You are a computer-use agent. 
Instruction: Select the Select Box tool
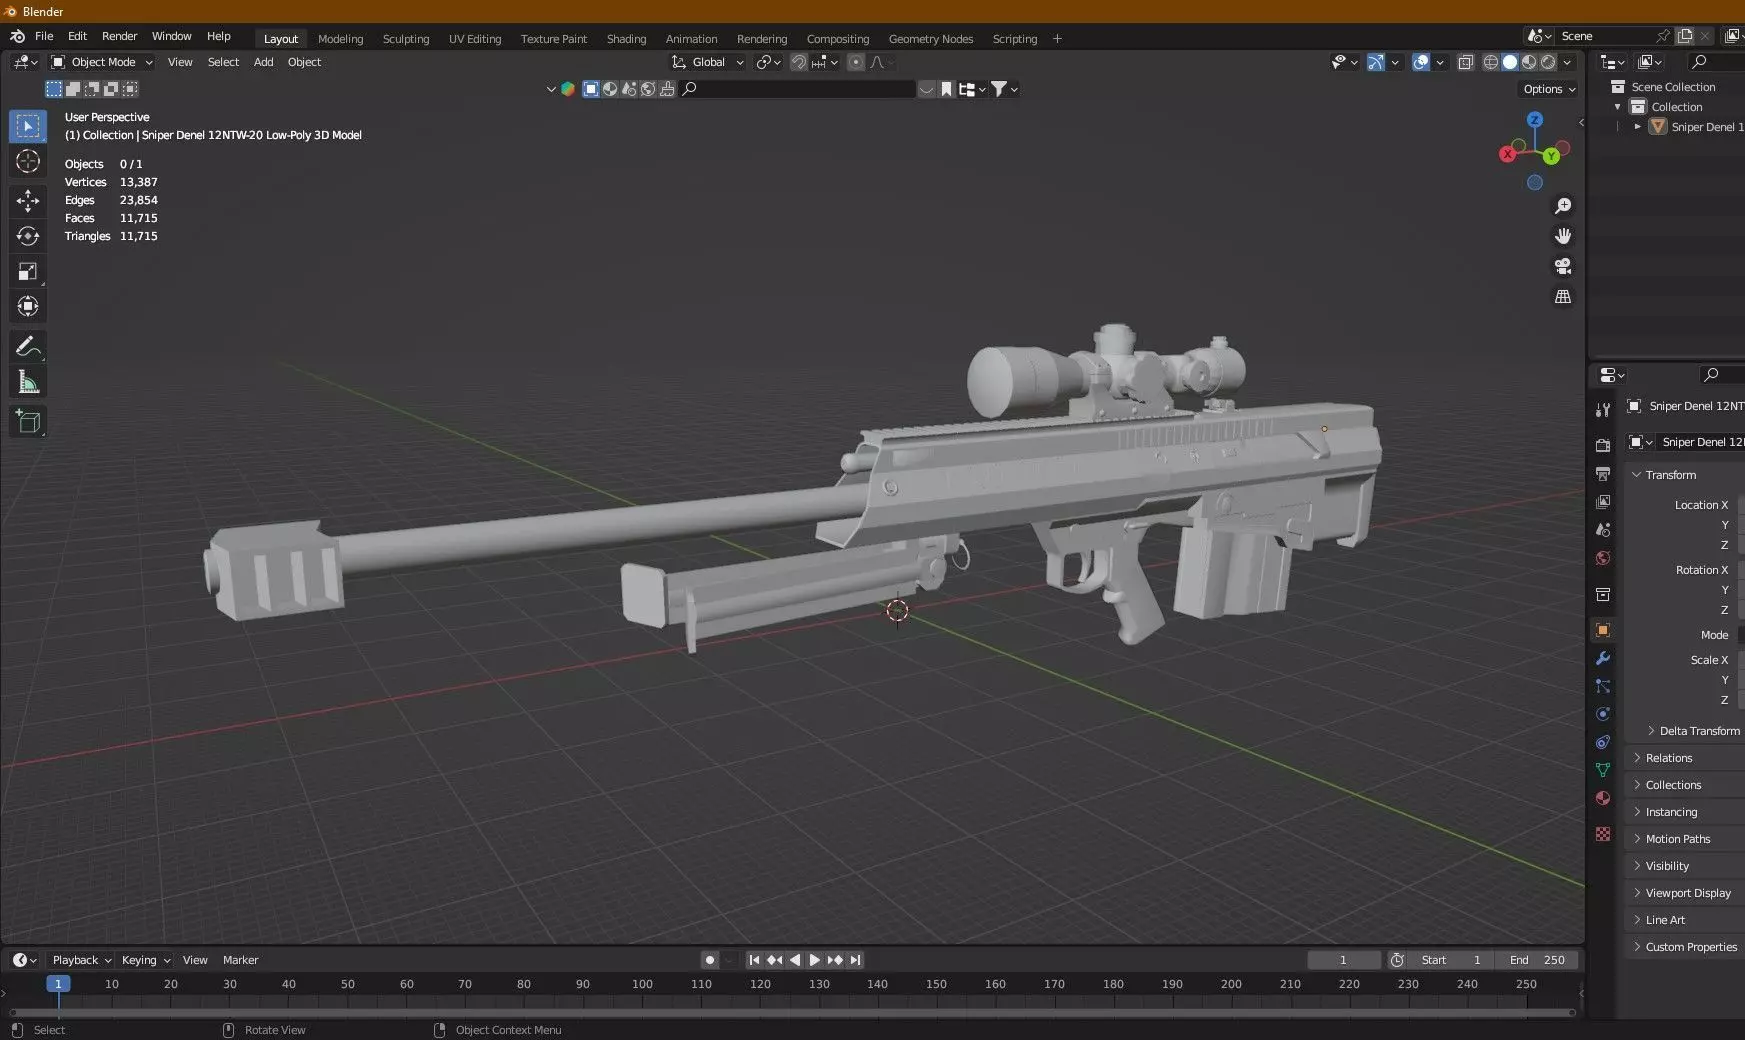pyautogui.click(x=28, y=126)
